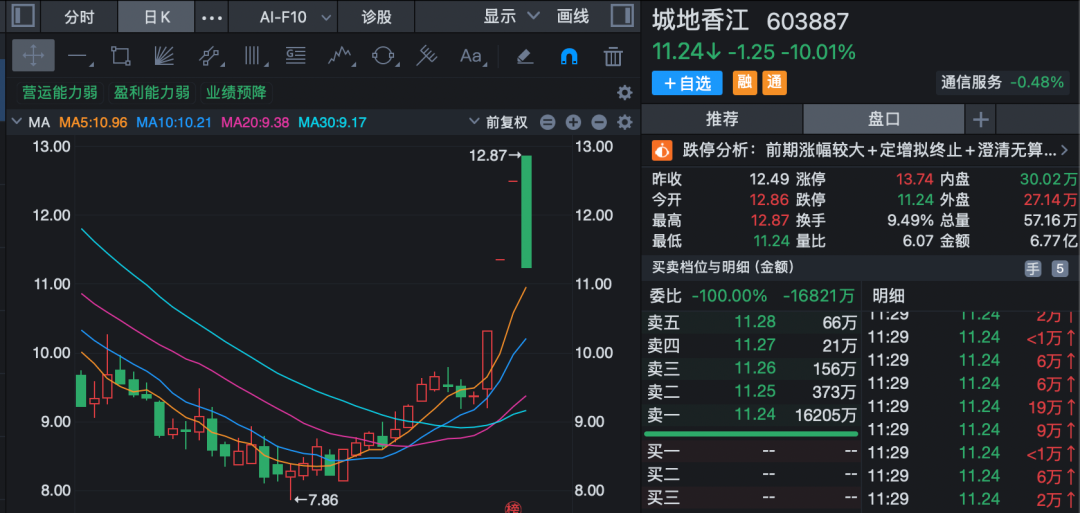Toggle the blue magnet snap tool
The width and height of the screenshot is (1080, 513).
coord(569,56)
